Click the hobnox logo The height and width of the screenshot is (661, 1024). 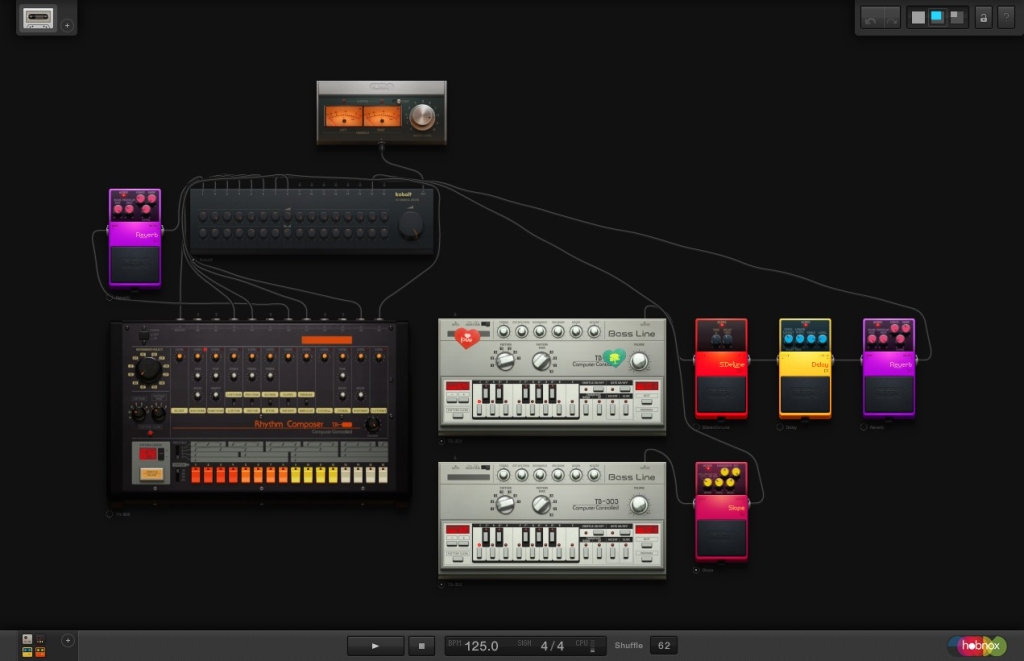click(x=980, y=646)
